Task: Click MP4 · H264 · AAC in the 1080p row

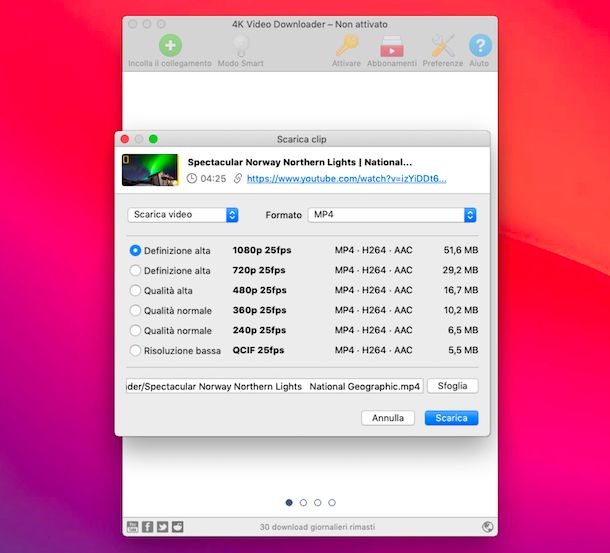Action: (x=373, y=250)
